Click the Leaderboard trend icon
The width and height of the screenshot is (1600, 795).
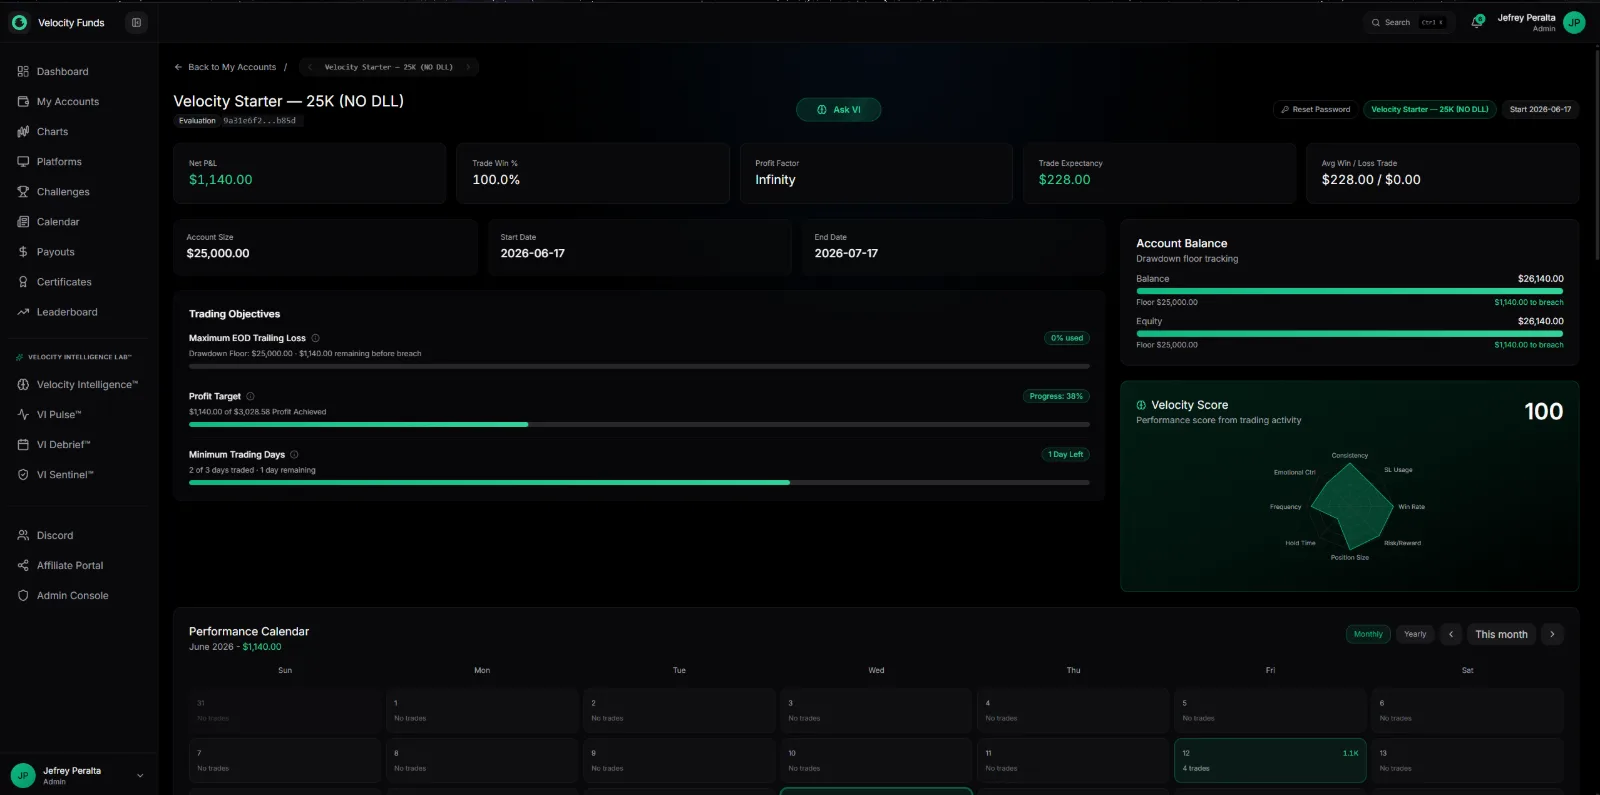pyautogui.click(x=23, y=312)
